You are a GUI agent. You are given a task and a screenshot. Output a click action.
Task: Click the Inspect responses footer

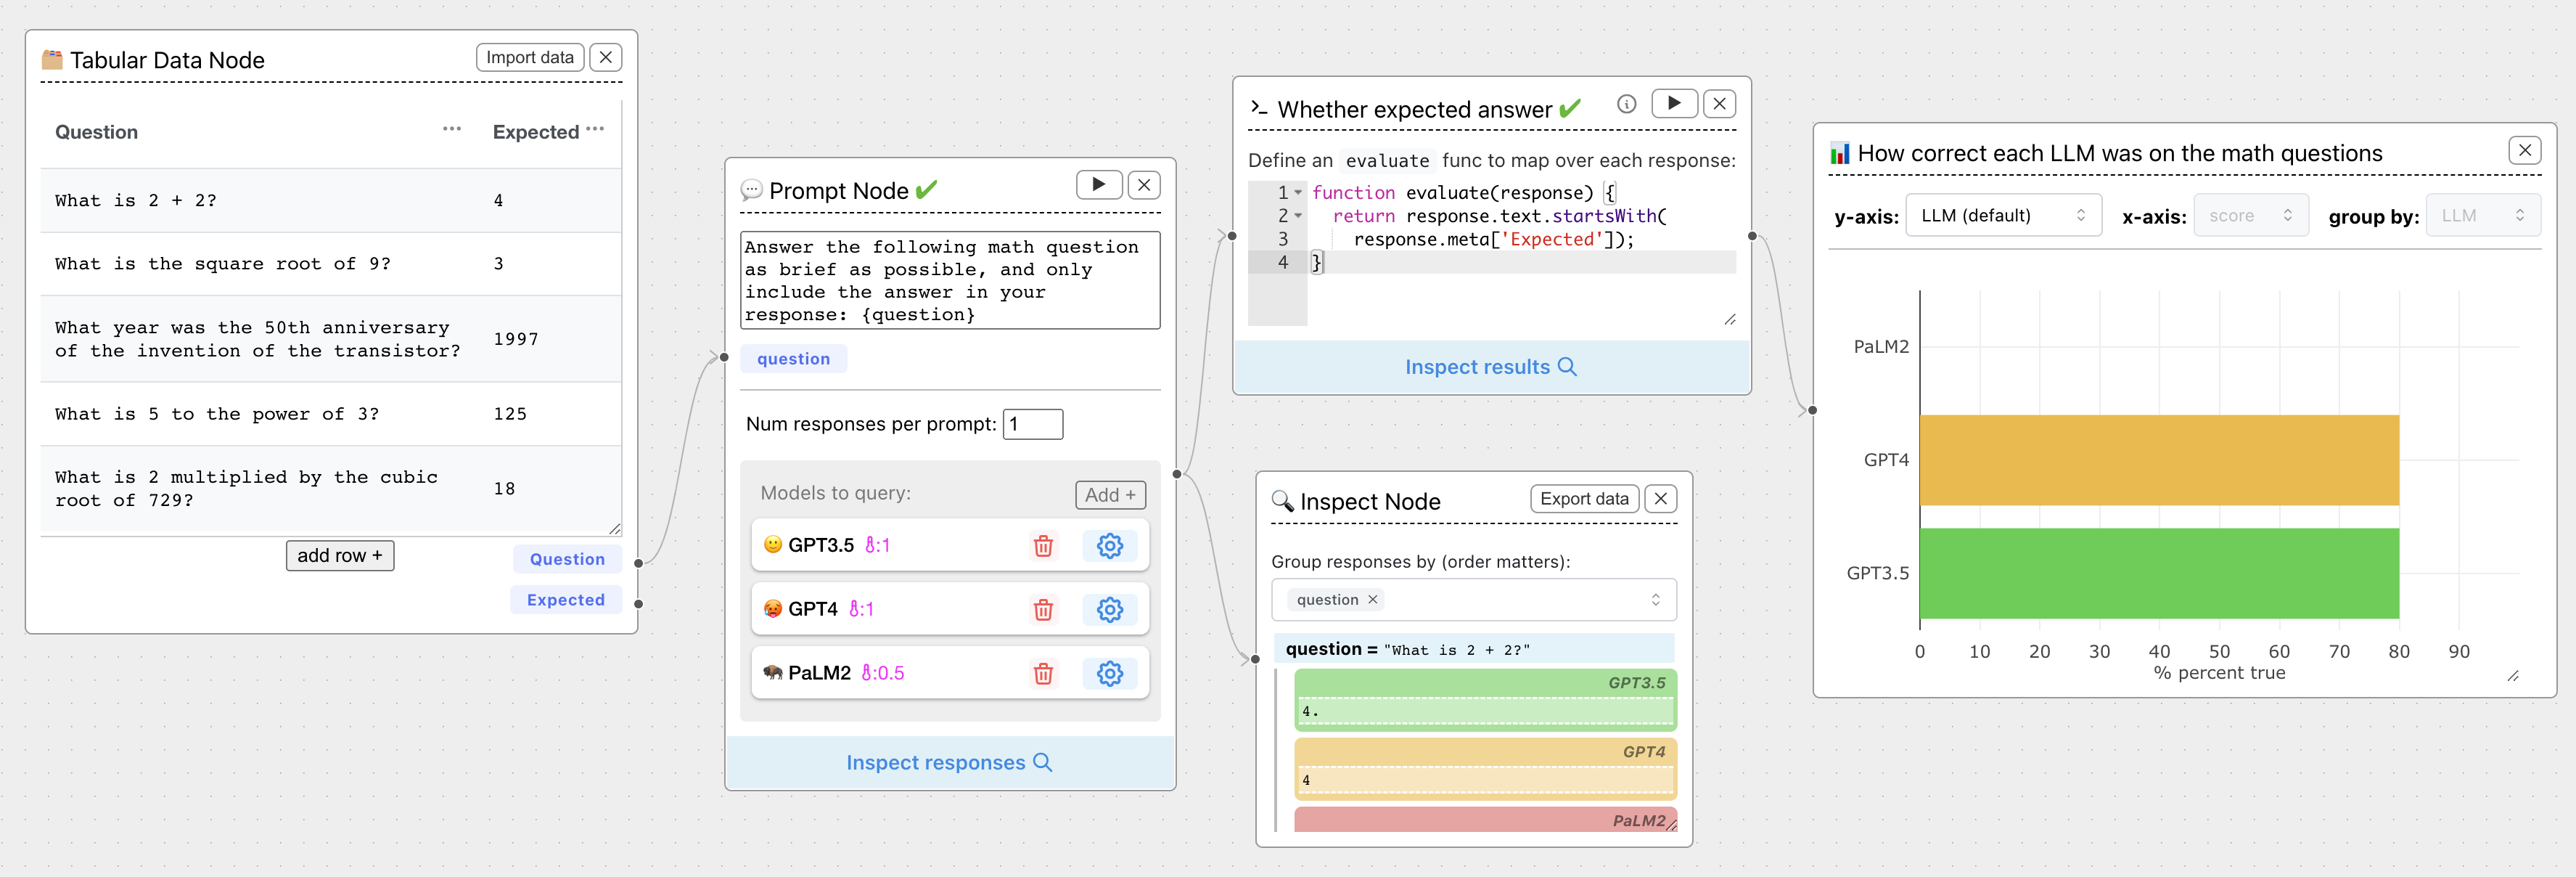(948, 763)
